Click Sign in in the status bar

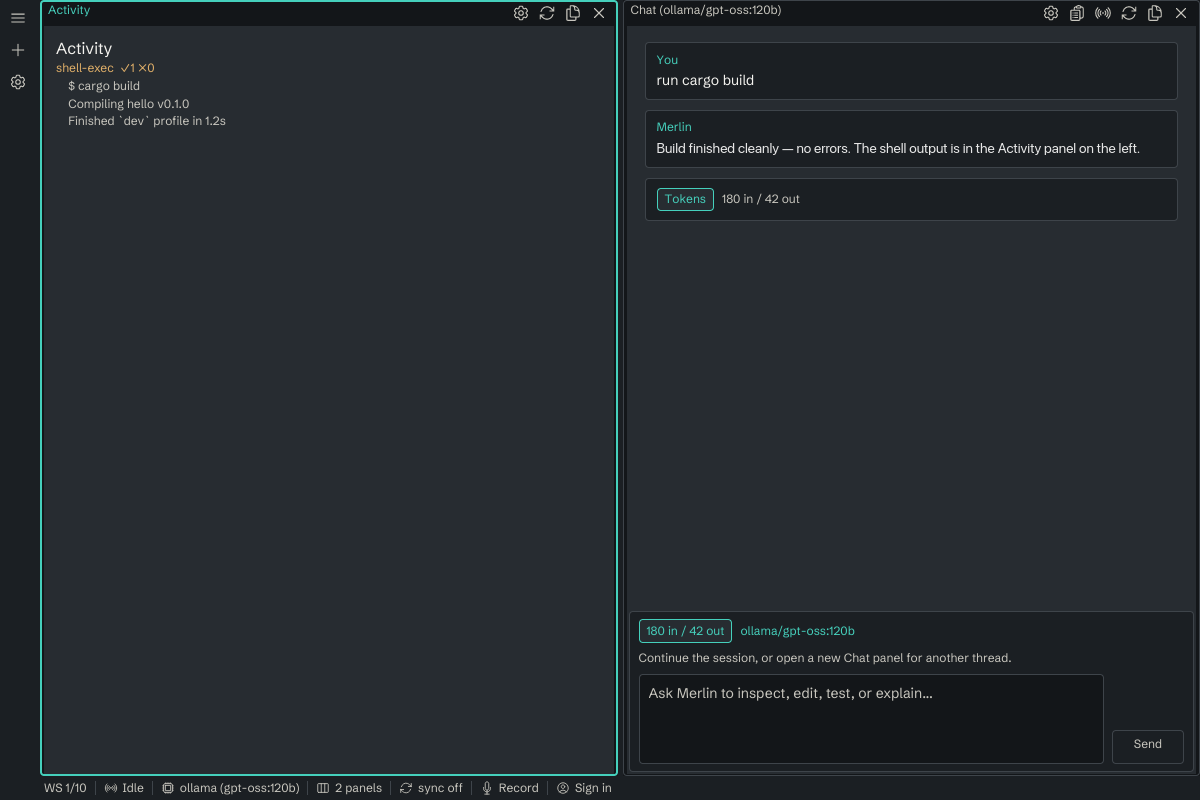pos(584,788)
